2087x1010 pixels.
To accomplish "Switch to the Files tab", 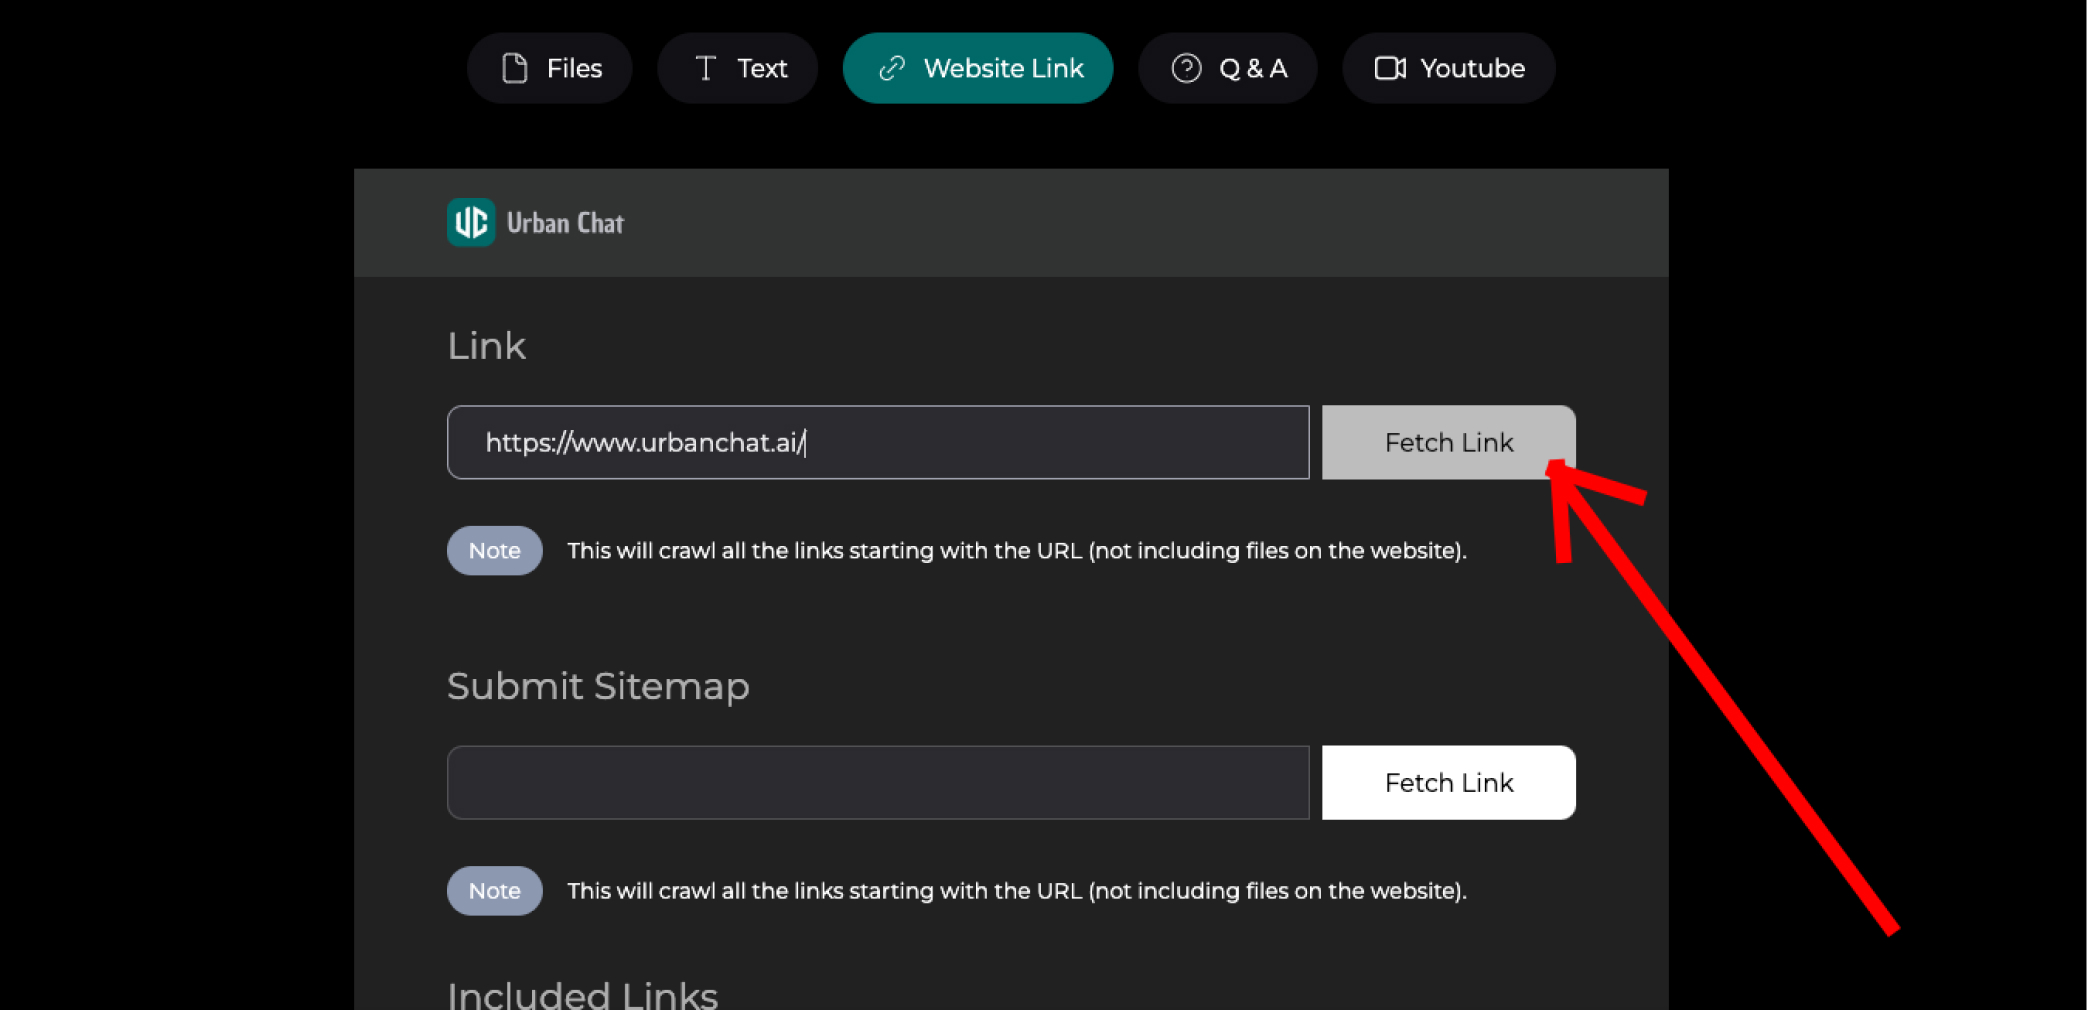I will tap(550, 68).
